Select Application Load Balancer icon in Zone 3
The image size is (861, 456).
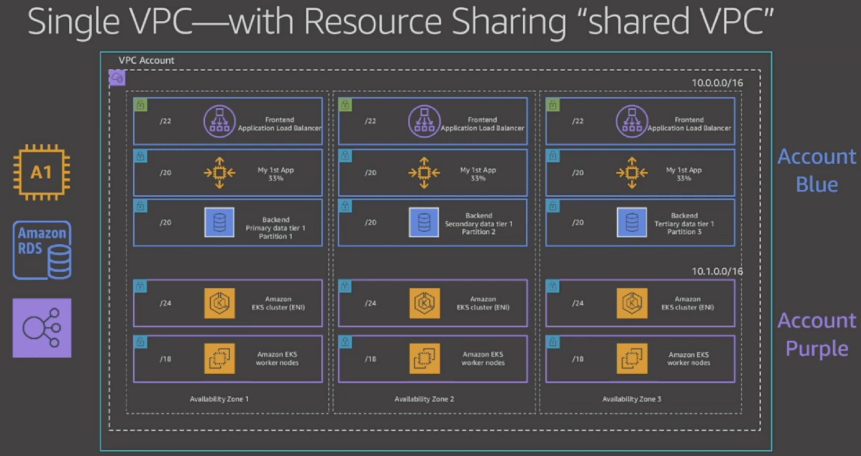[631, 121]
